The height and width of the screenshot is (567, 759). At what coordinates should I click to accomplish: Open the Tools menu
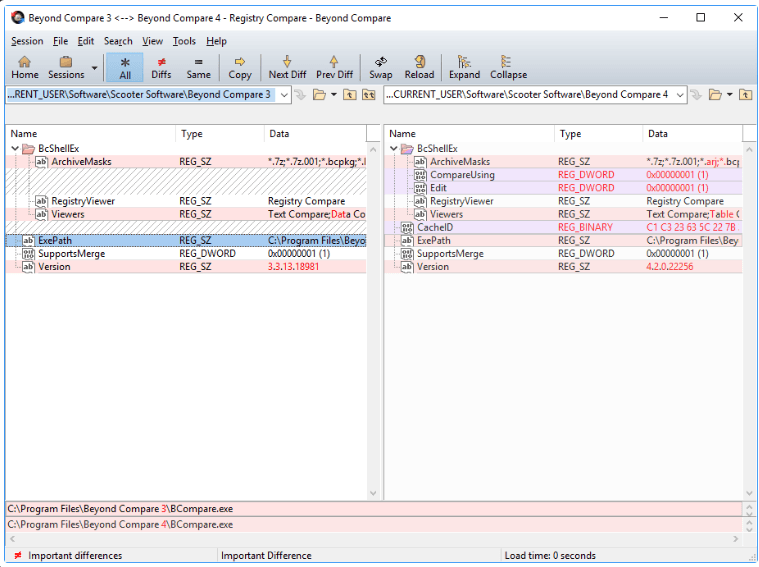pyautogui.click(x=184, y=41)
